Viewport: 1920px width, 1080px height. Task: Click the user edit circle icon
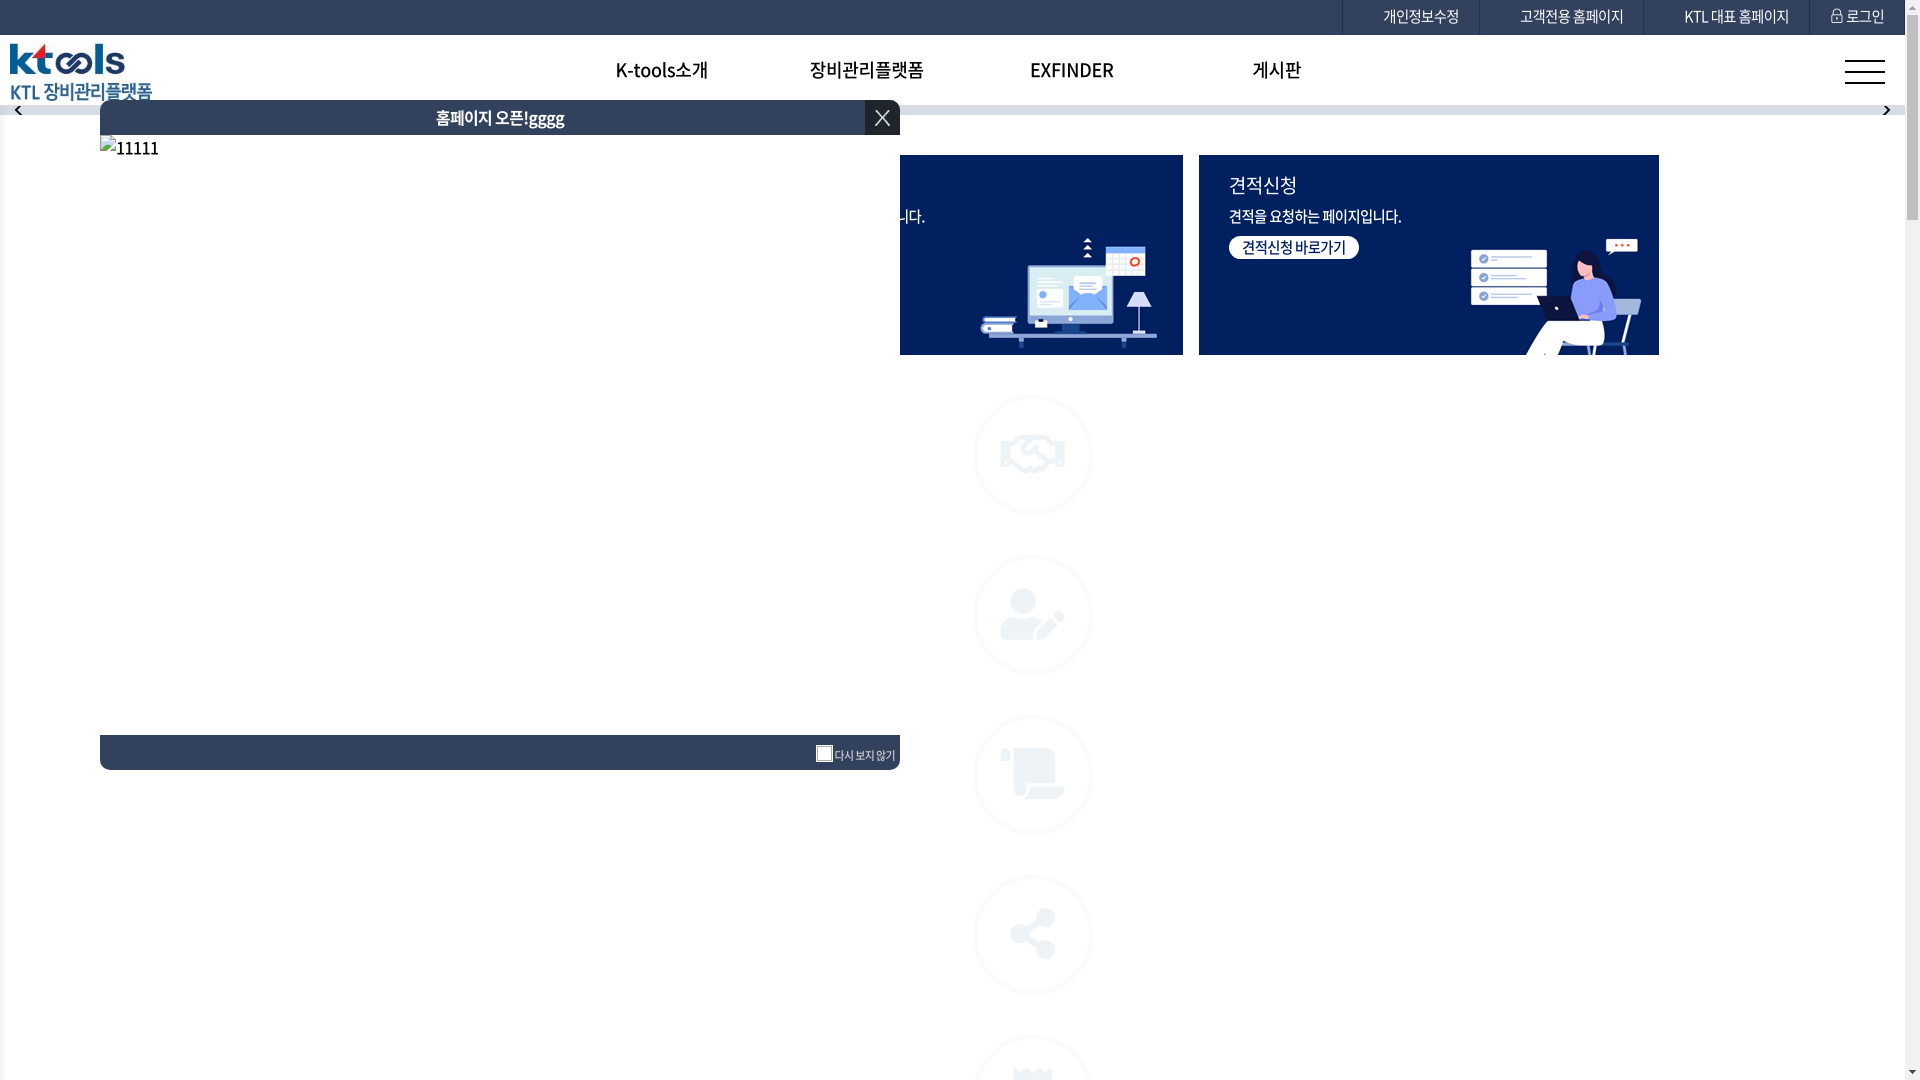(1032, 615)
